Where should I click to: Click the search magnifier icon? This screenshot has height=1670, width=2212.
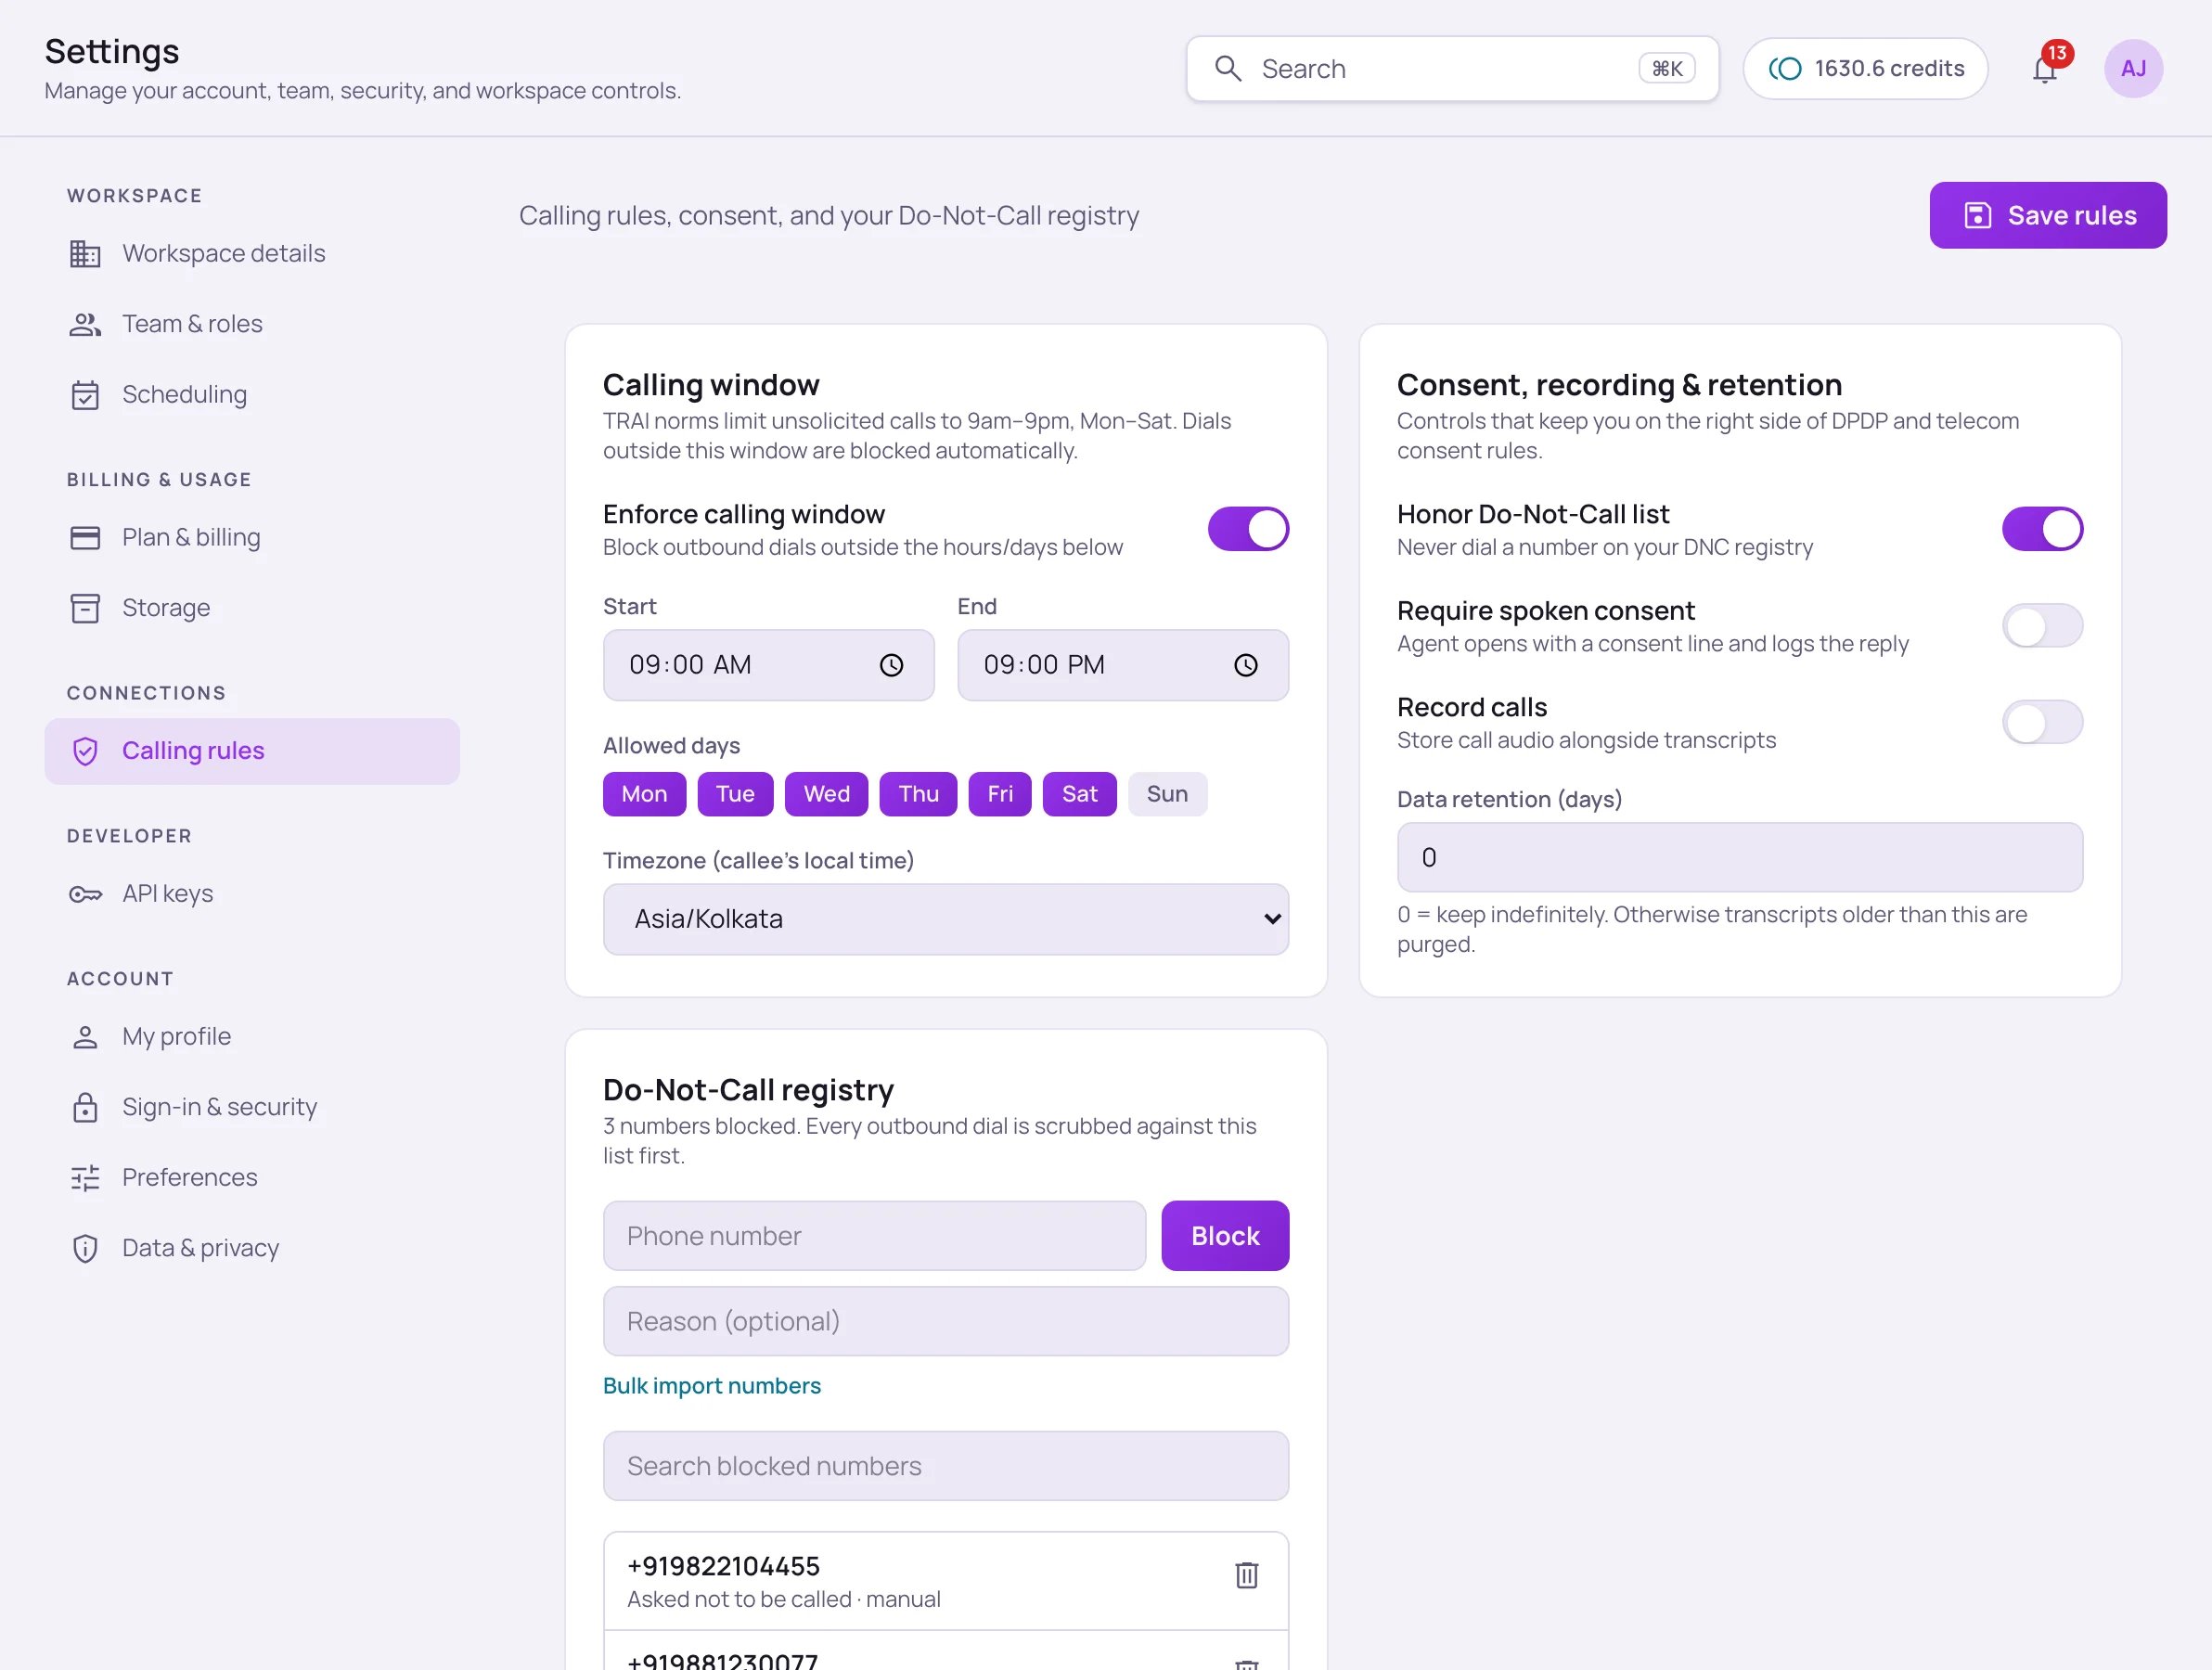point(1228,68)
